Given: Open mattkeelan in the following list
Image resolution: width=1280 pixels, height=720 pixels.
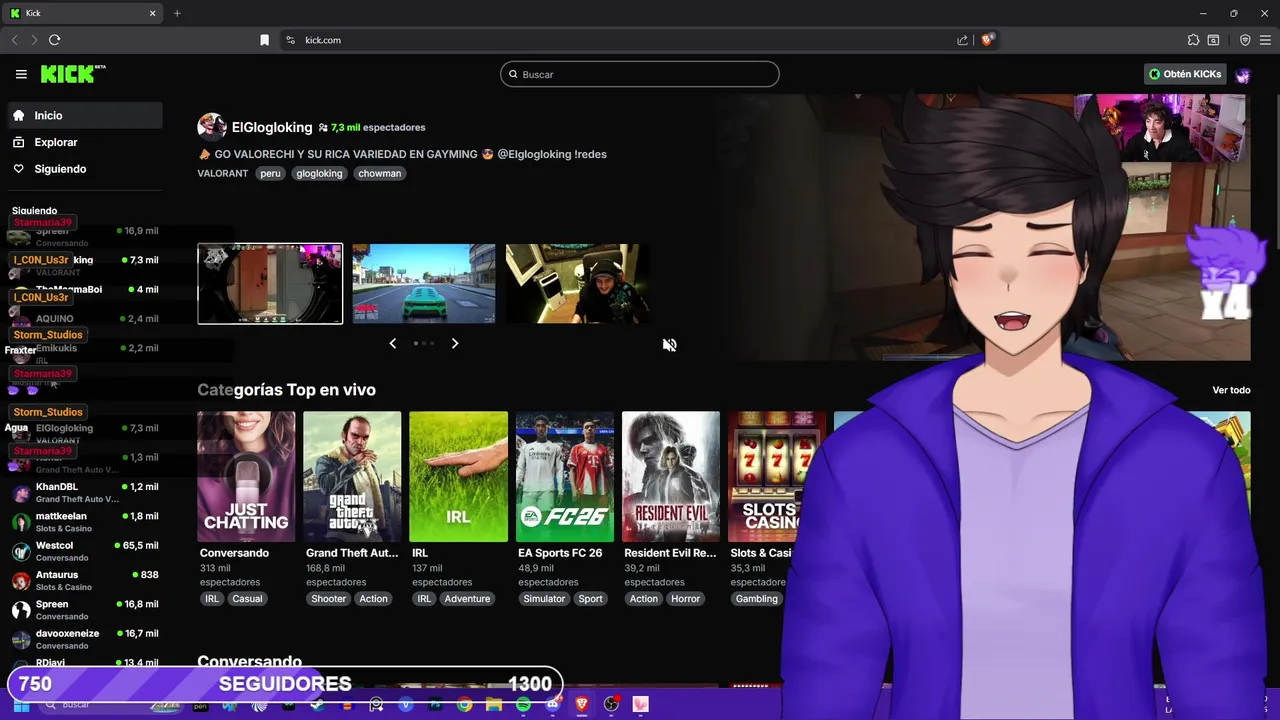Looking at the screenshot, I should point(85,522).
